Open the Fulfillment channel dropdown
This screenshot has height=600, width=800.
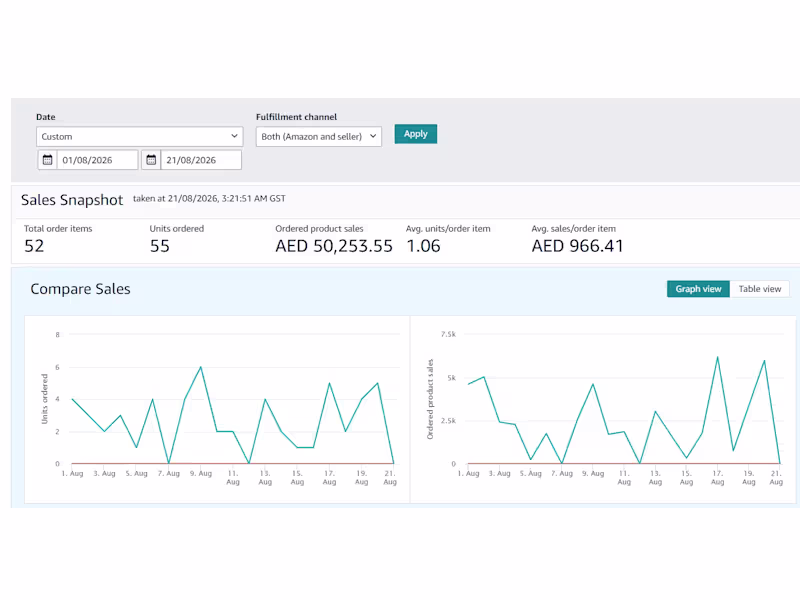point(318,137)
